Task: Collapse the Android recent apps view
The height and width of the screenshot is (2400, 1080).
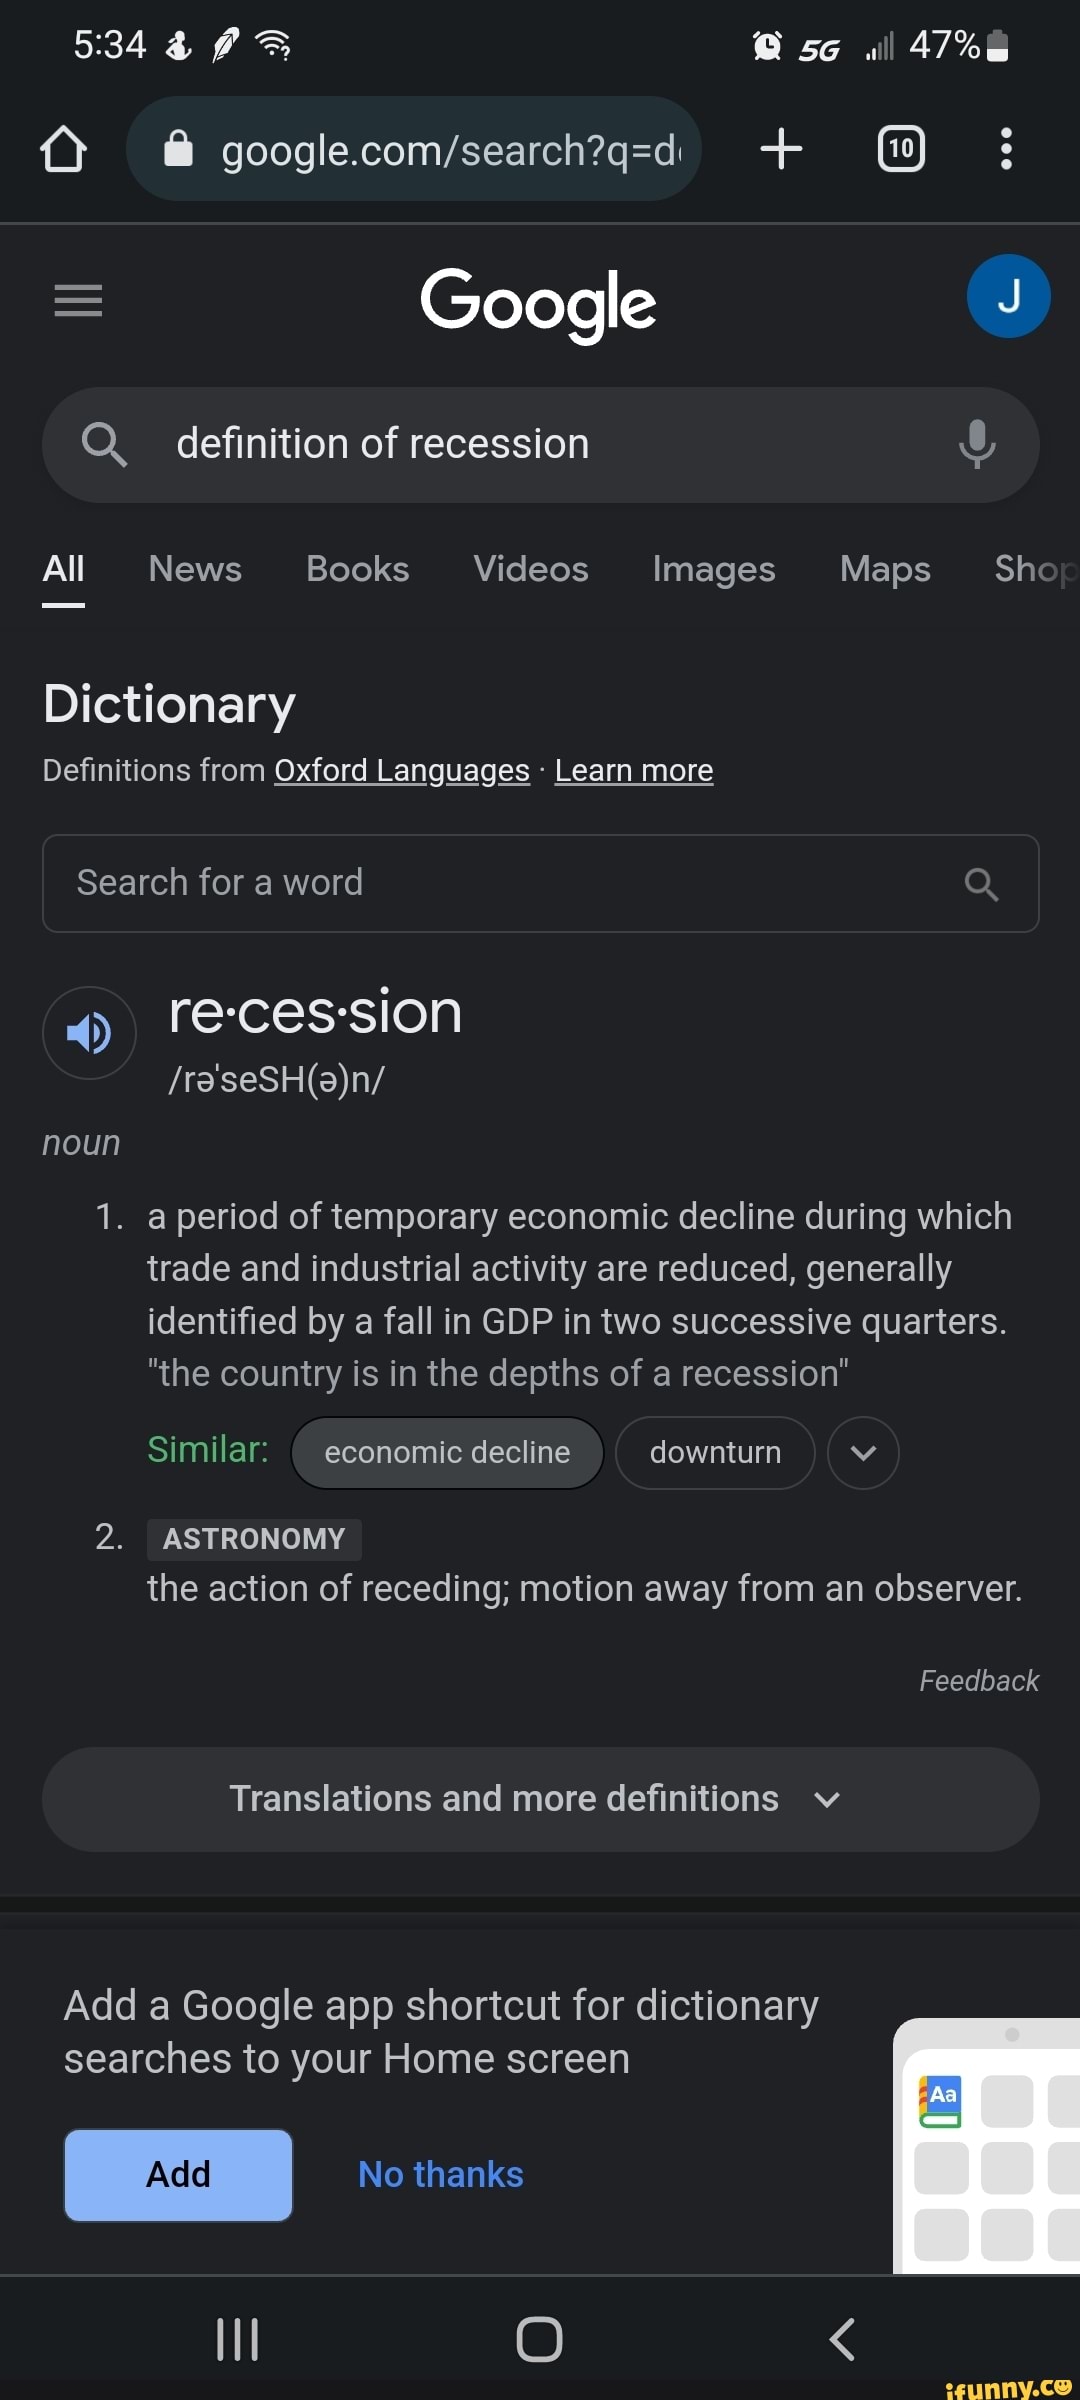Action: point(236,2338)
